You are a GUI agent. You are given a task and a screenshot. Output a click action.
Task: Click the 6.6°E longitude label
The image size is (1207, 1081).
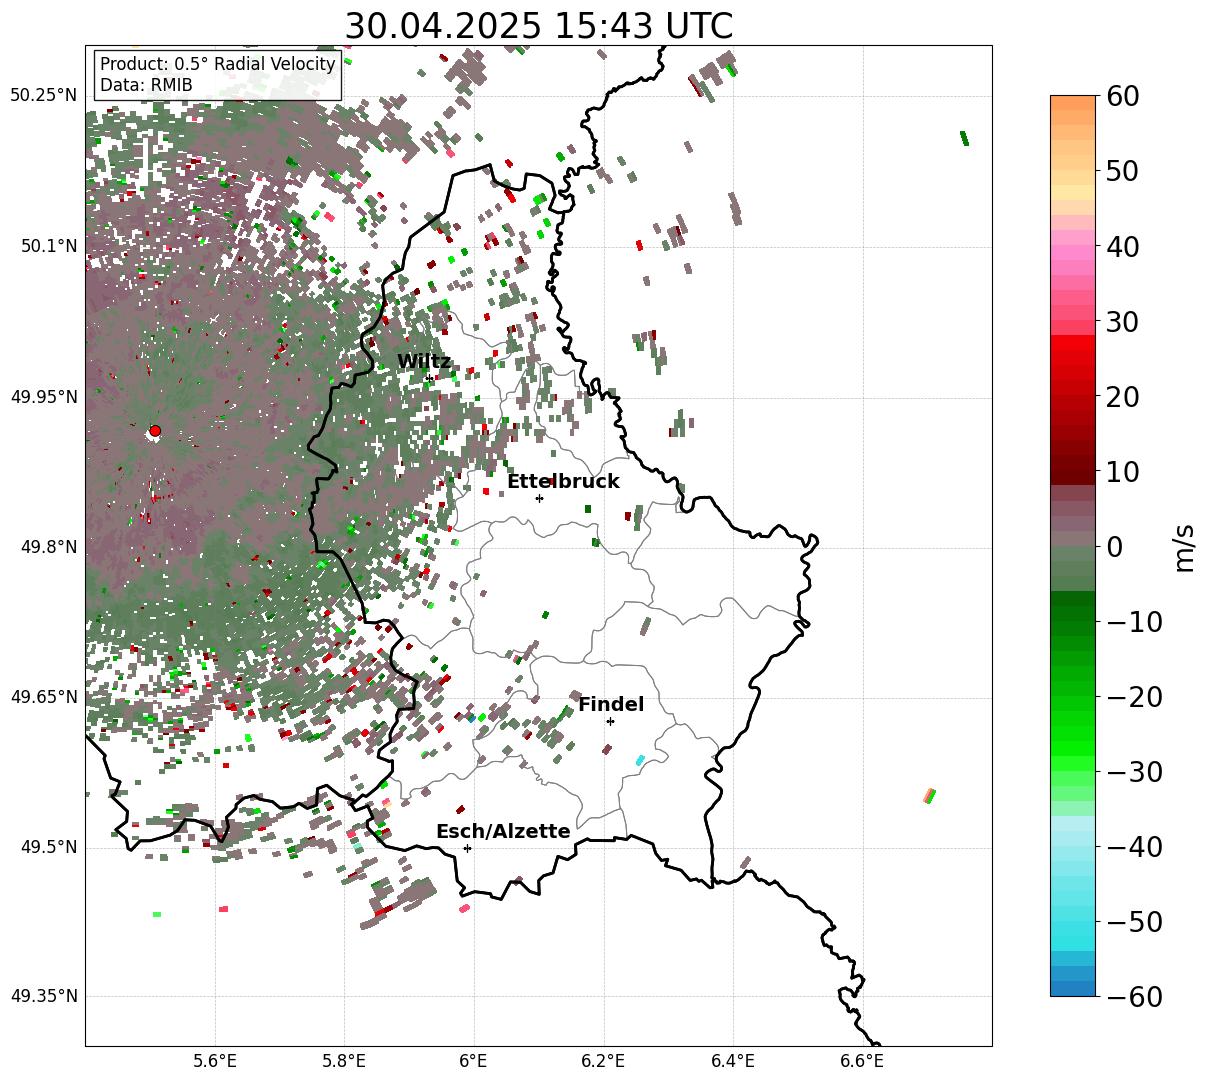coord(862,1060)
